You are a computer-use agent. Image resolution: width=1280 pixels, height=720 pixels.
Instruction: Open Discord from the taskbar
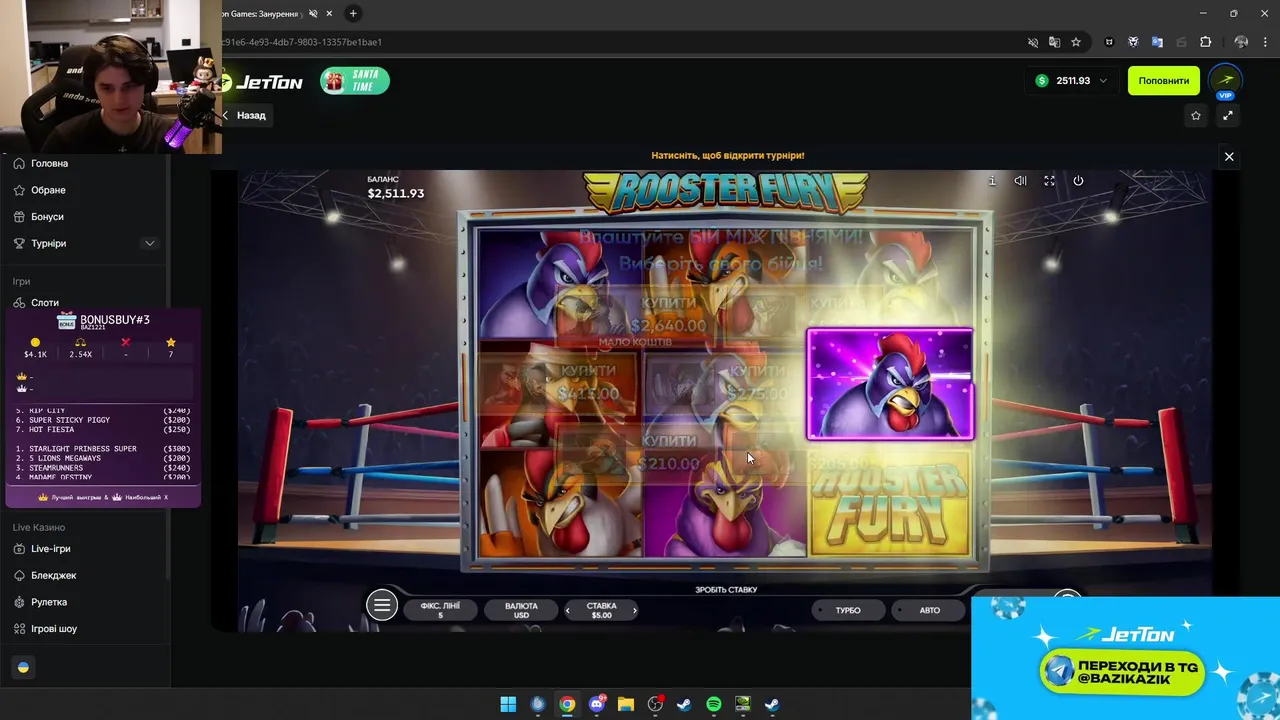[597, 704]
